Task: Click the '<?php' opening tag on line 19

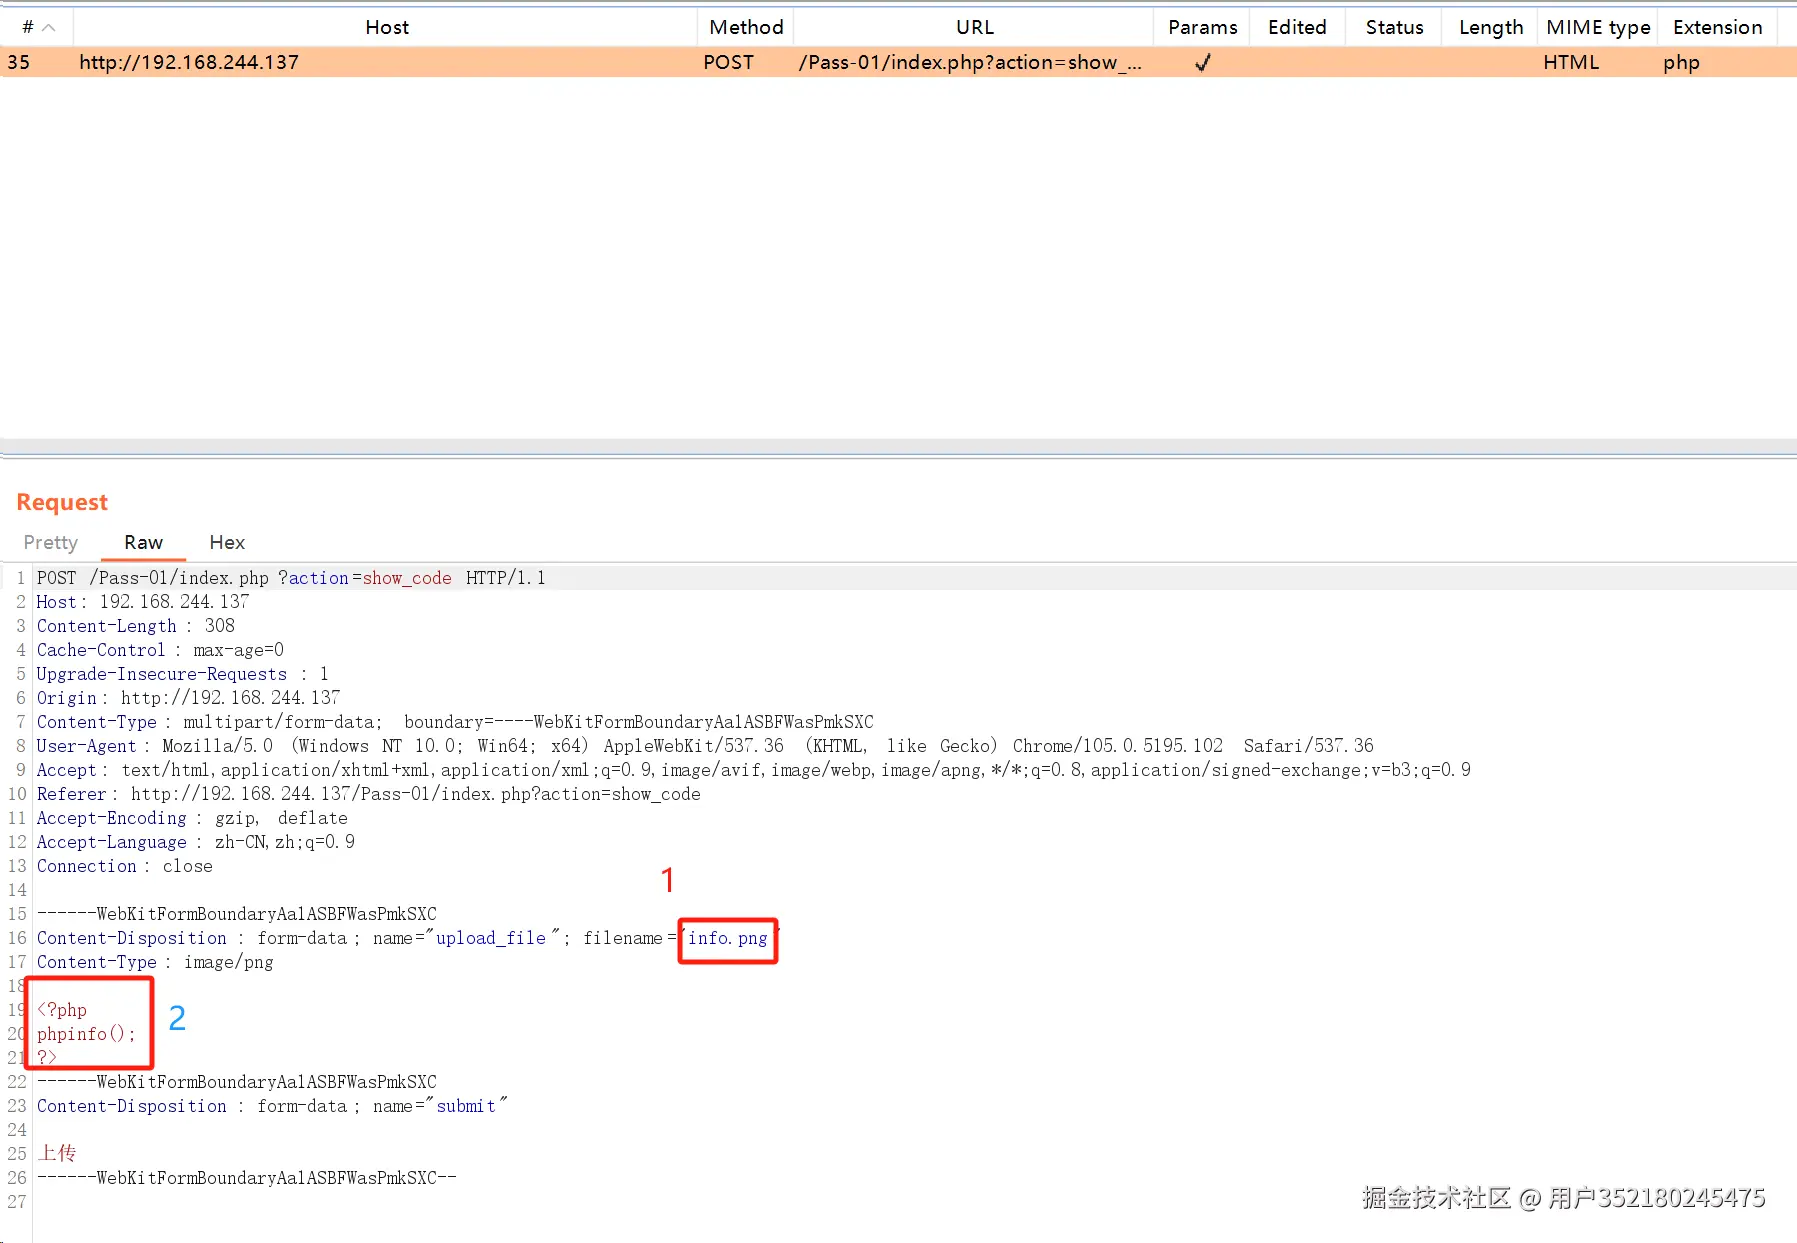Action: pos(62,1010)
